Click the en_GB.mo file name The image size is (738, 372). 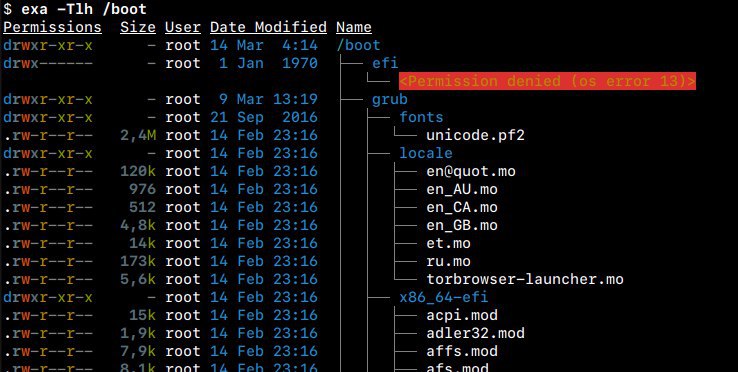[x=462, y=226]
